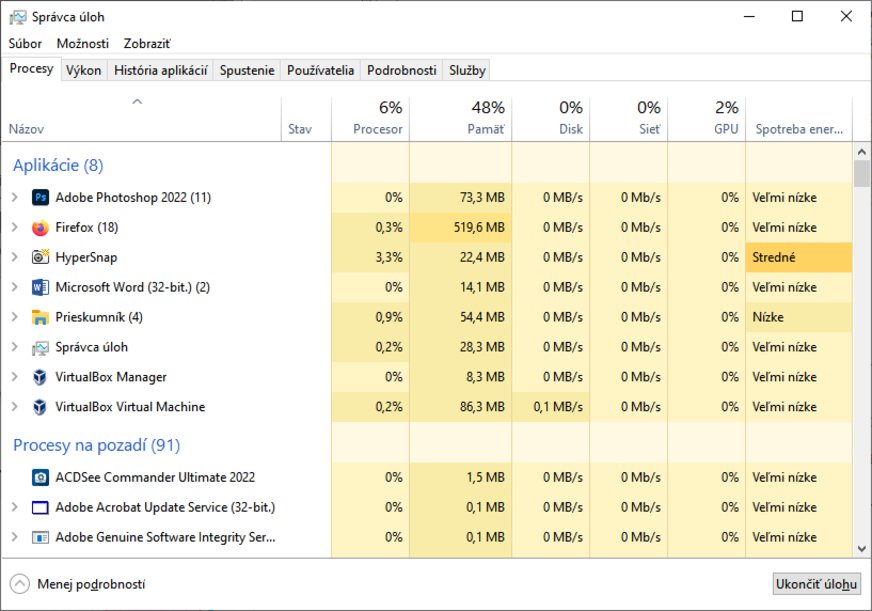The width and height of the screenshot is (872, 611).
Task: Expand the Prieskumník process group
Action: (15, 317)
